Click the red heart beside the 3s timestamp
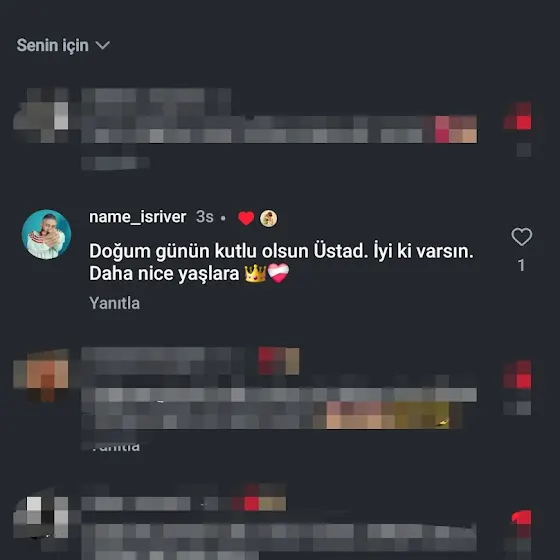Image resolution: width=560 pixels, height=560 pixels. (246, 218)
